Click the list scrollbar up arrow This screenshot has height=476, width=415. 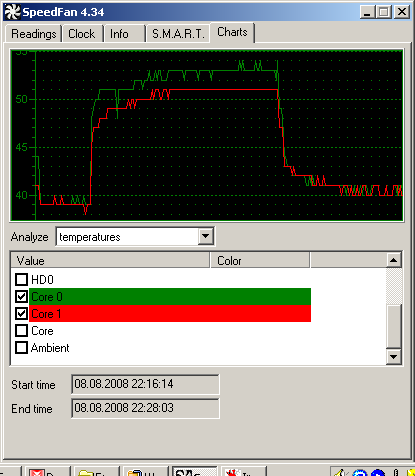click(x=394, y=260)
